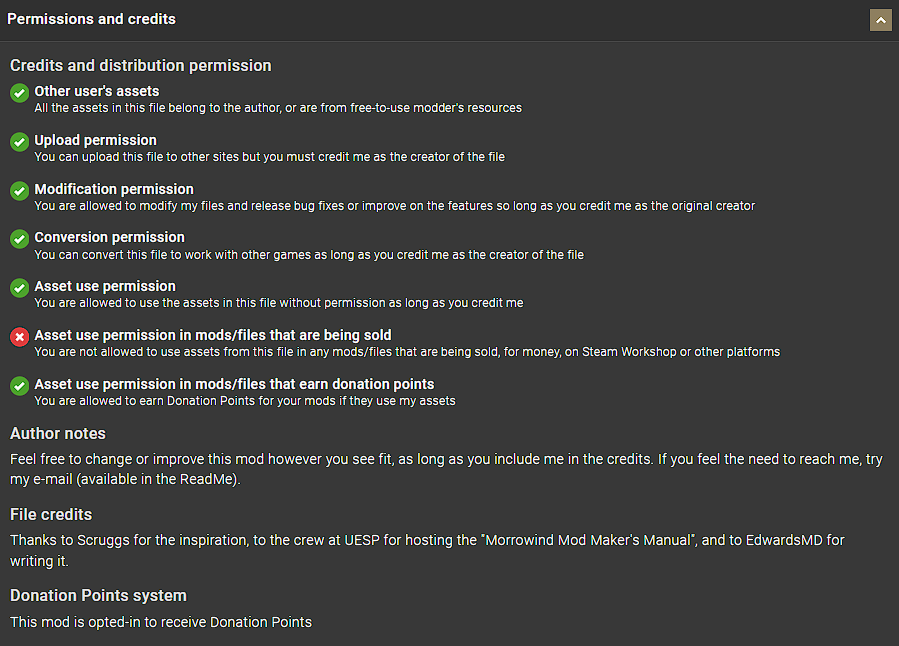
Task: Select the Upload permission heading
Action: pos(96,140)
